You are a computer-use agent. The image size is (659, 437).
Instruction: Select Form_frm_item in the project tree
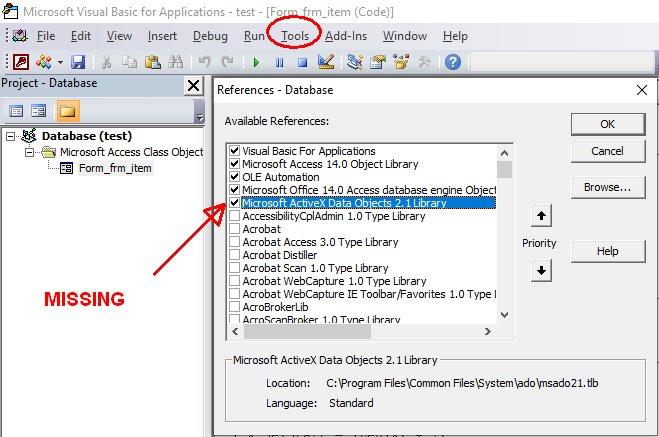click(x=115, y=168)
